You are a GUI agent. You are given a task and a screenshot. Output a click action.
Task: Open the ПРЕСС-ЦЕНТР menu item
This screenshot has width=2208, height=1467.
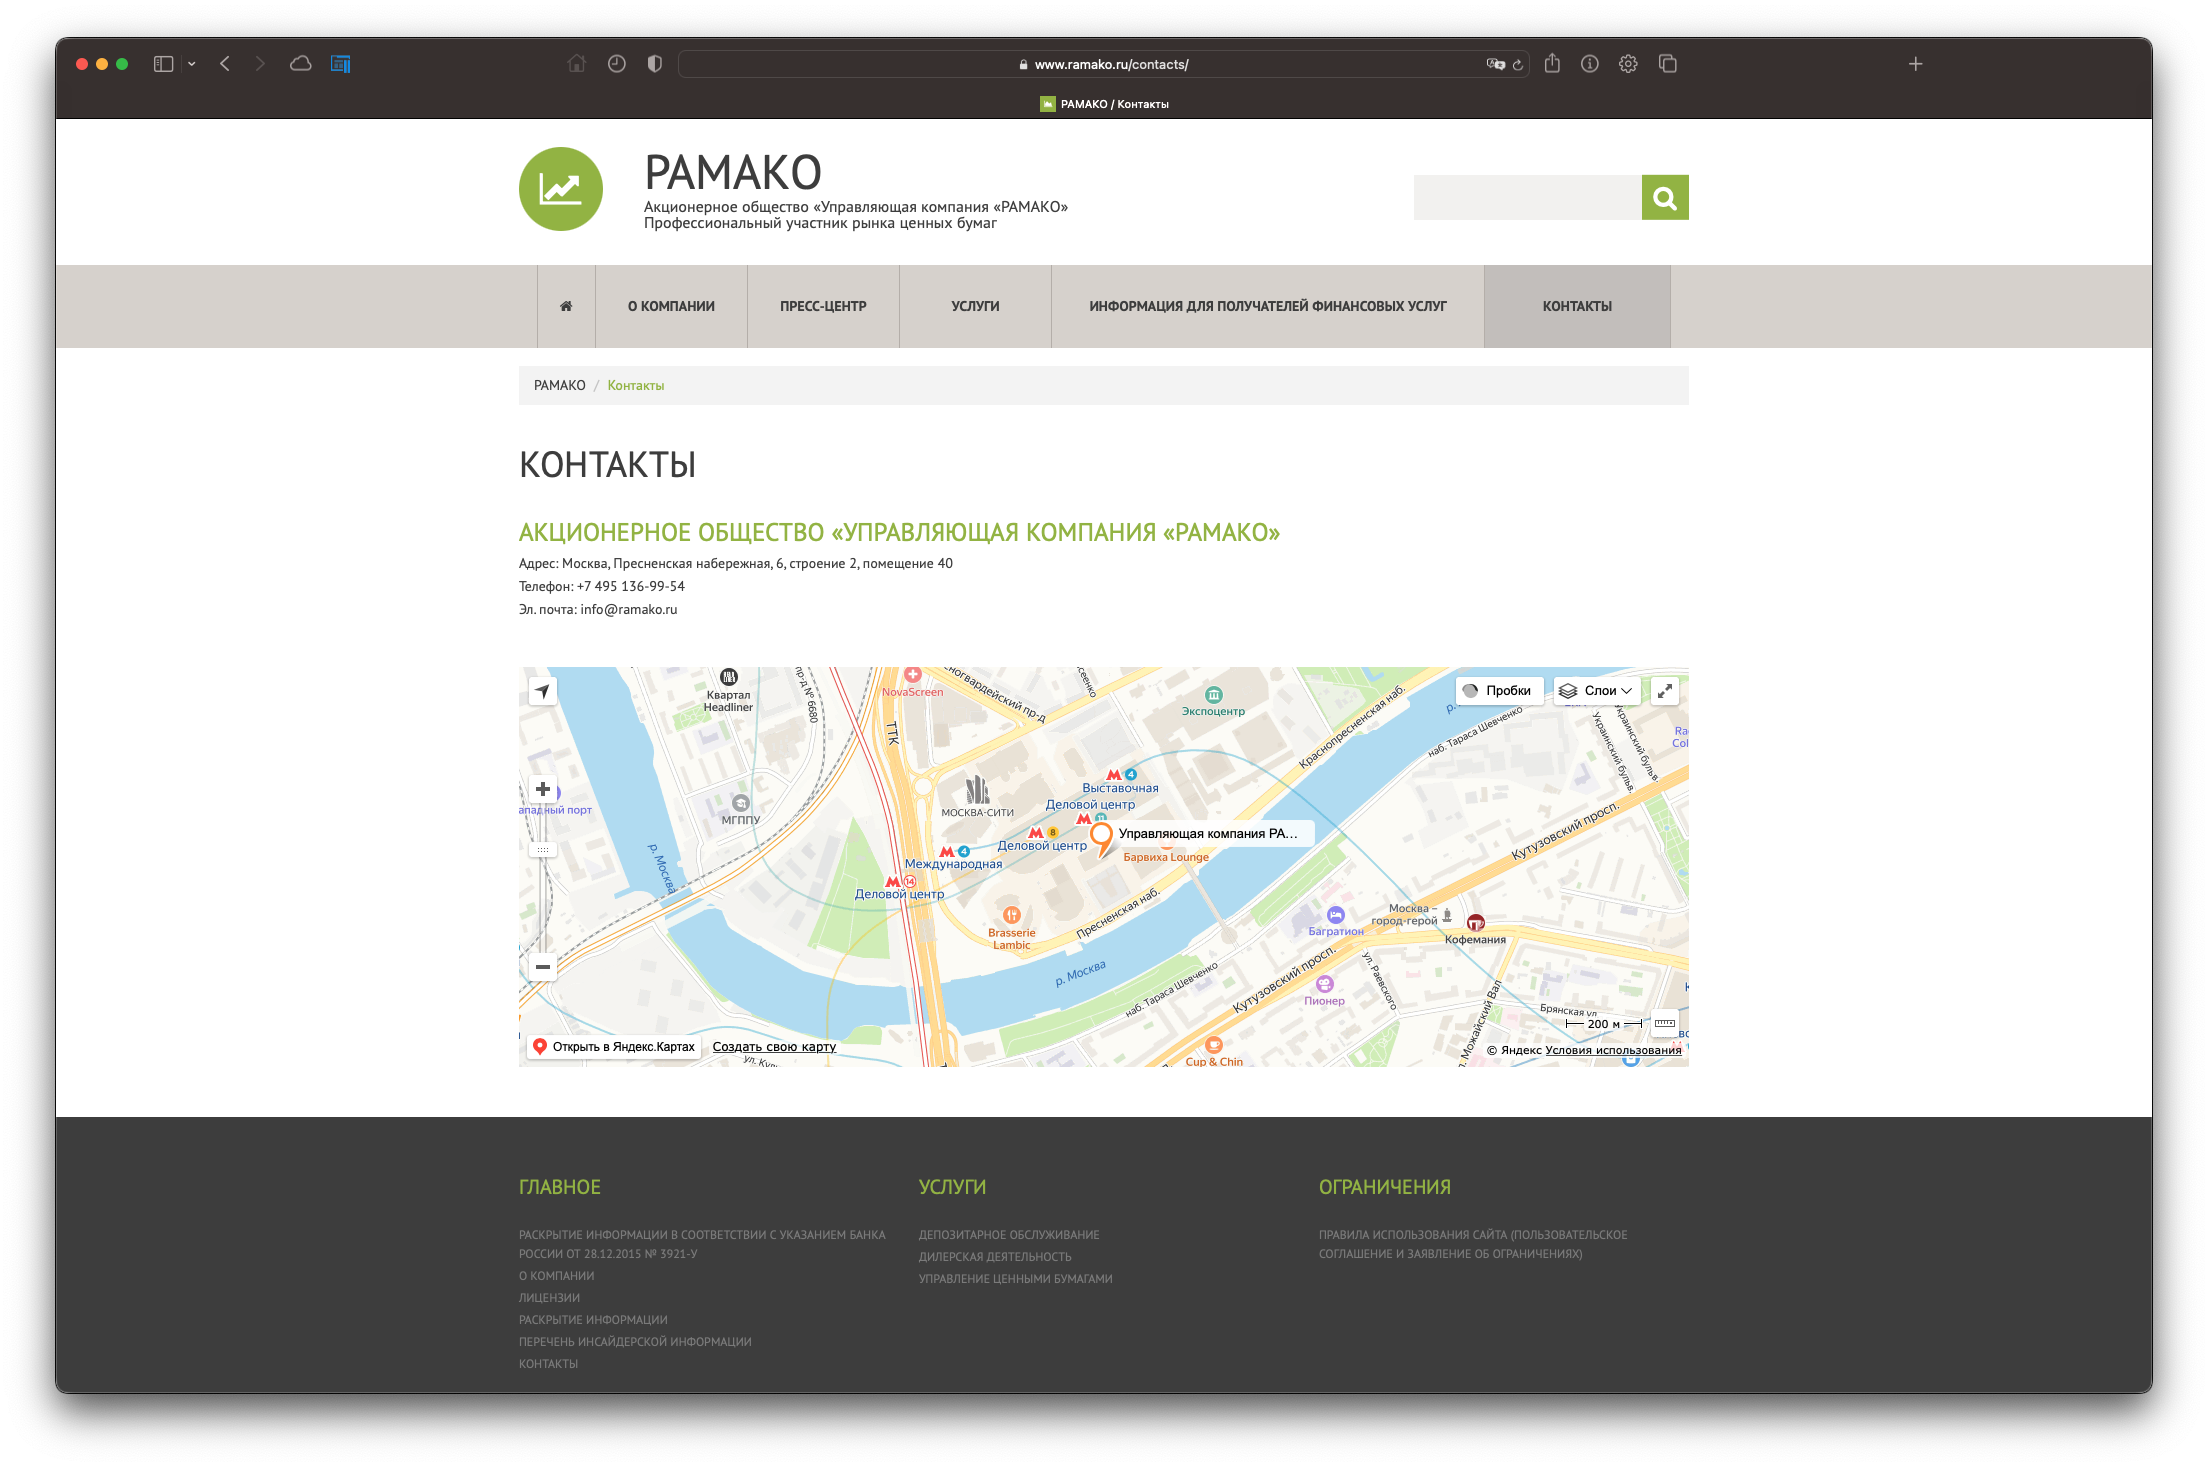click(x=823, y=306)
